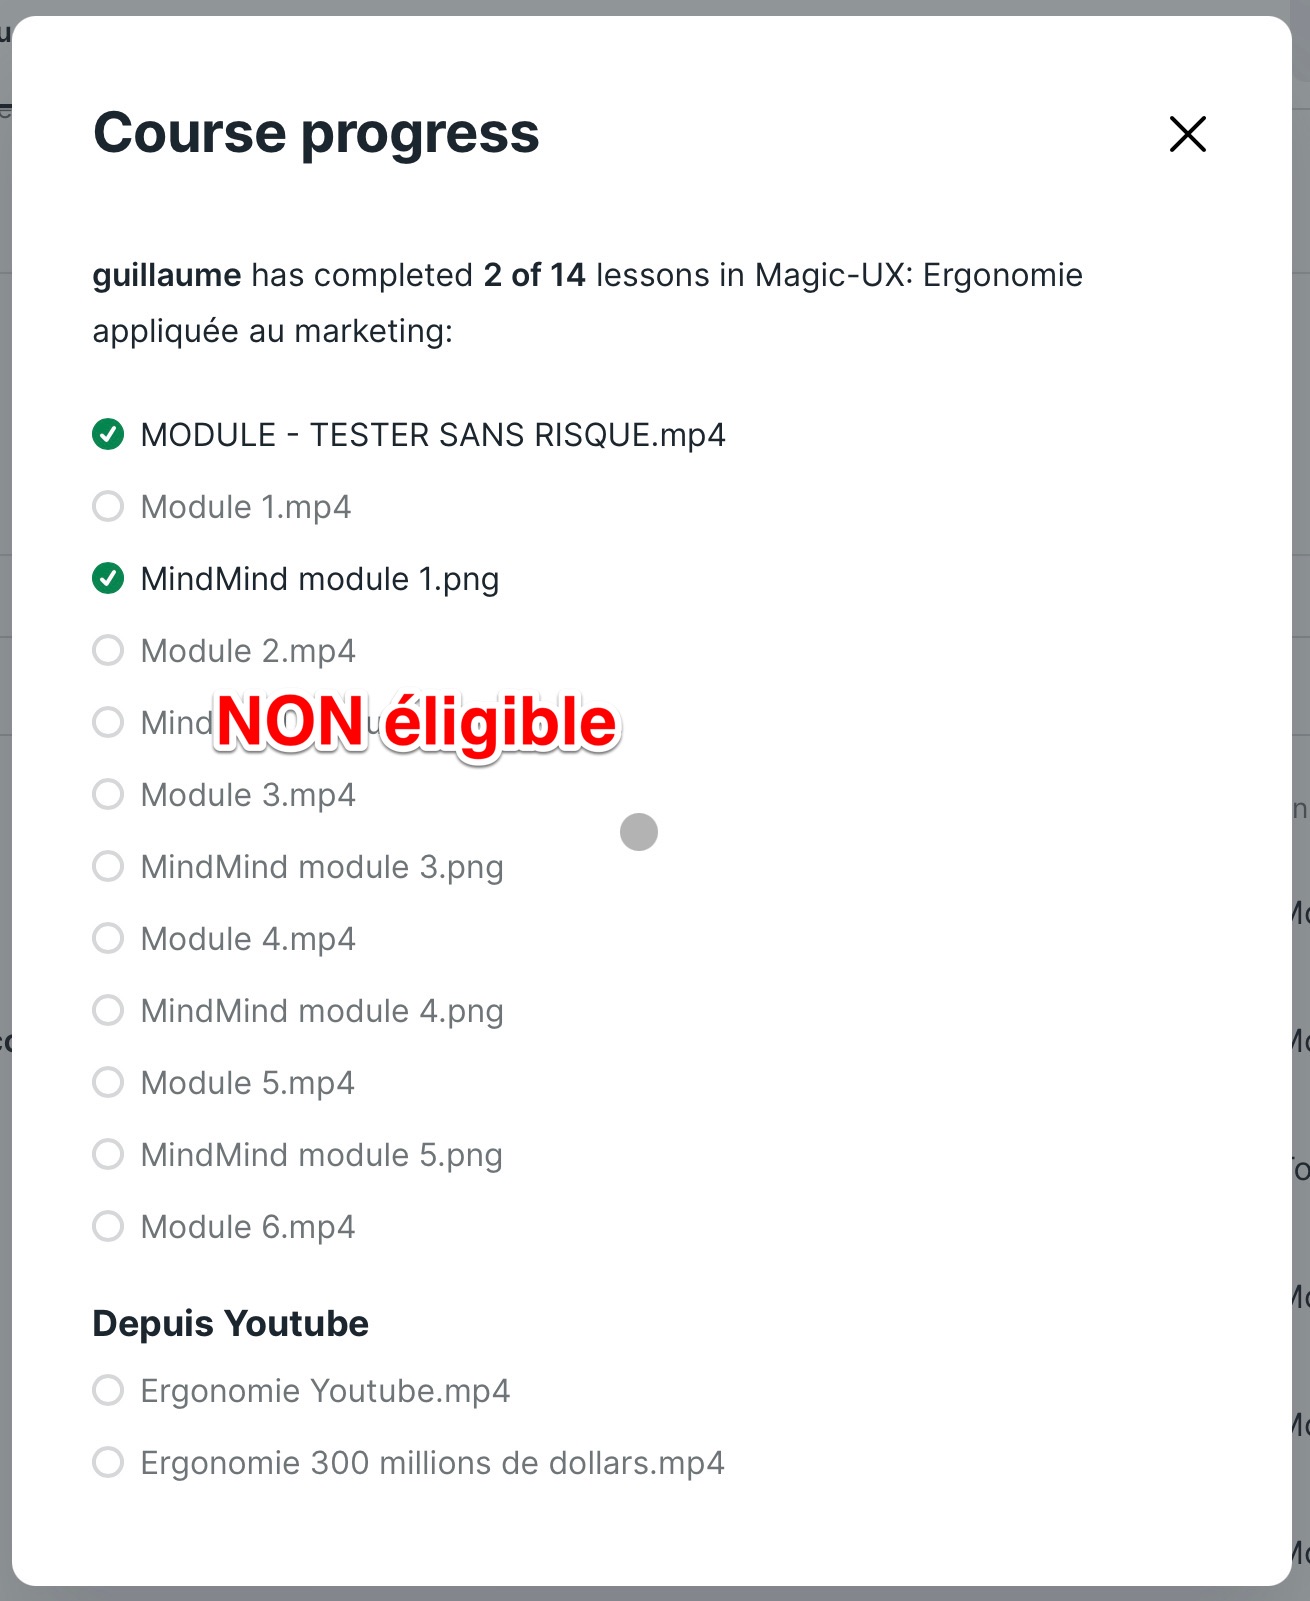The width and height of the screenshot is (1310, 1601).
Task: Select the circle beside Module 6.mp4
Action: (x=108, y=1227)
